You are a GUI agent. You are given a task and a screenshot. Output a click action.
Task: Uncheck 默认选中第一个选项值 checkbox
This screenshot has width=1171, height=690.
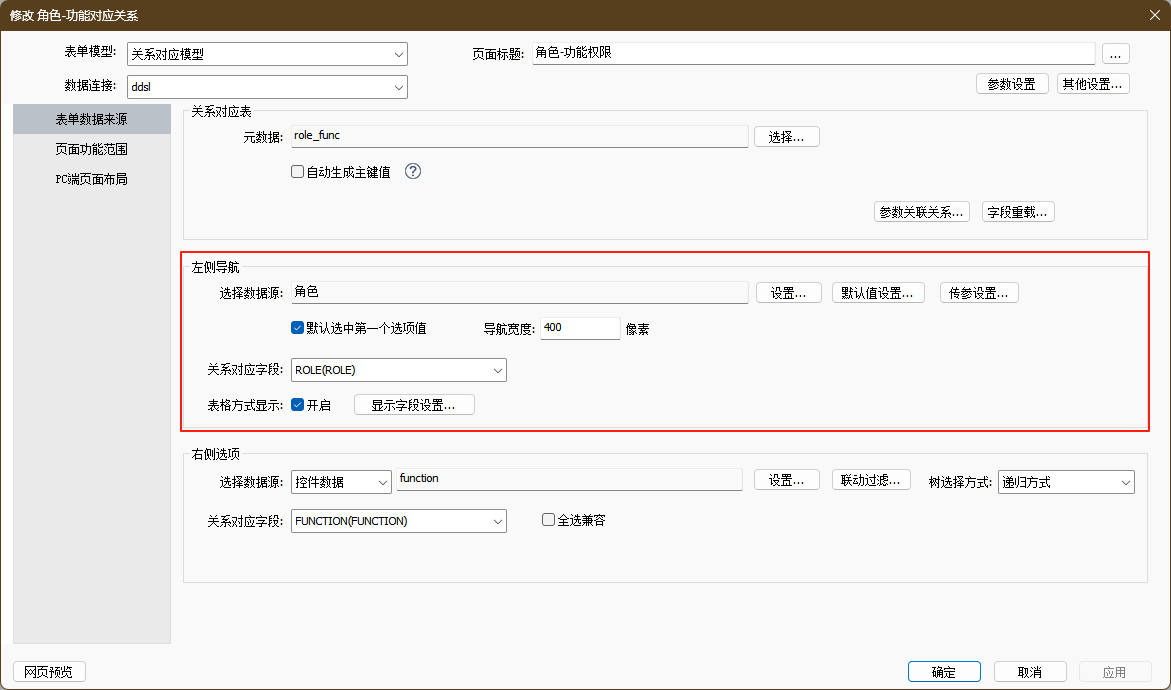[297, 328]
